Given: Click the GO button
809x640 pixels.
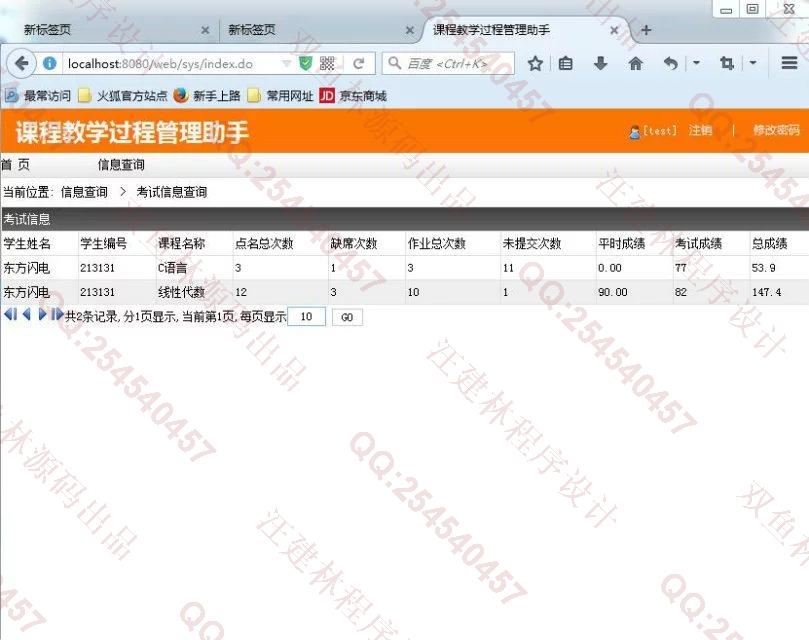Looking at the screenshot, I should [x=347, y=317].
